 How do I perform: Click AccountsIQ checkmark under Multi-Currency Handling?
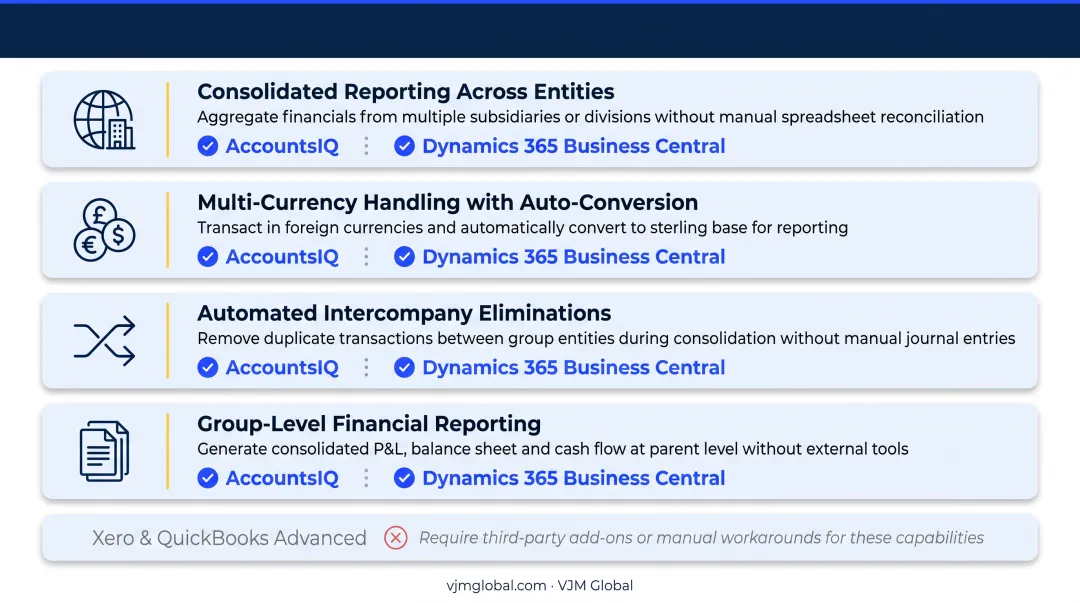click(208, 257)
